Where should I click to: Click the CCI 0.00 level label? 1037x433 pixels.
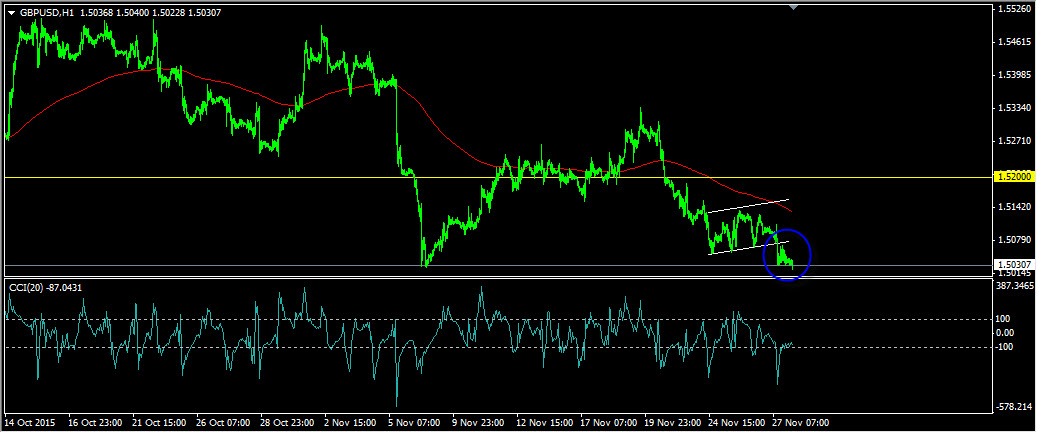coord(1004,333)
